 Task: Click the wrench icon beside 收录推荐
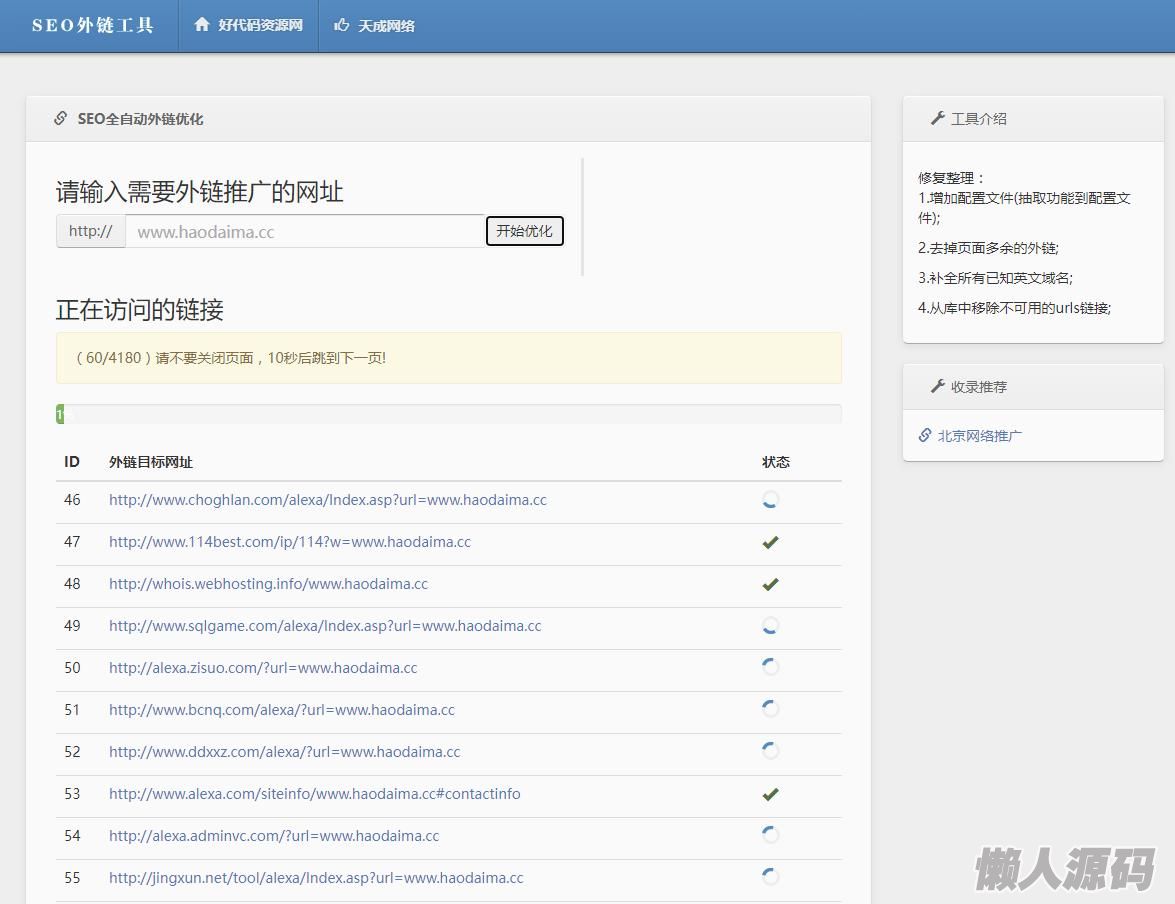coord(937,387)
